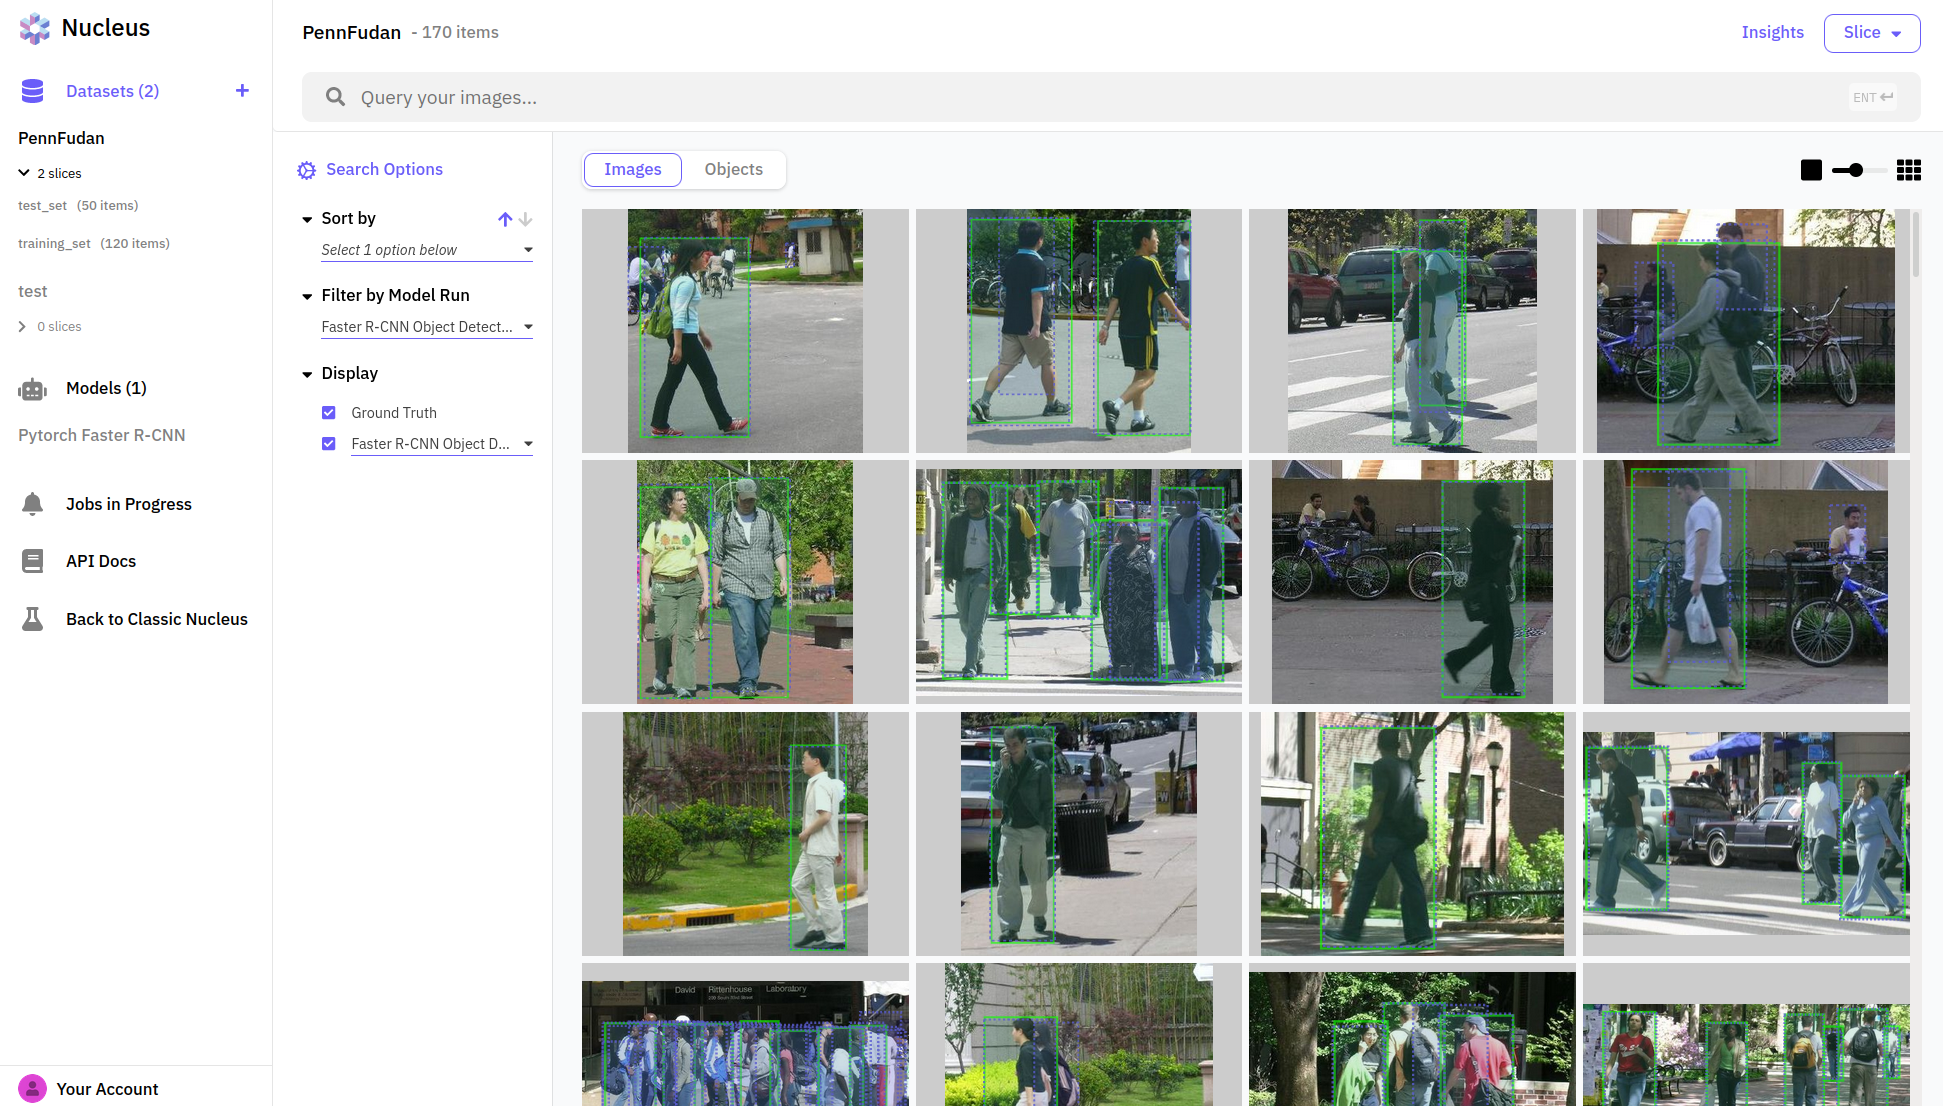Open Your Account
1943x1106 pixels.
coord(107,1089)
